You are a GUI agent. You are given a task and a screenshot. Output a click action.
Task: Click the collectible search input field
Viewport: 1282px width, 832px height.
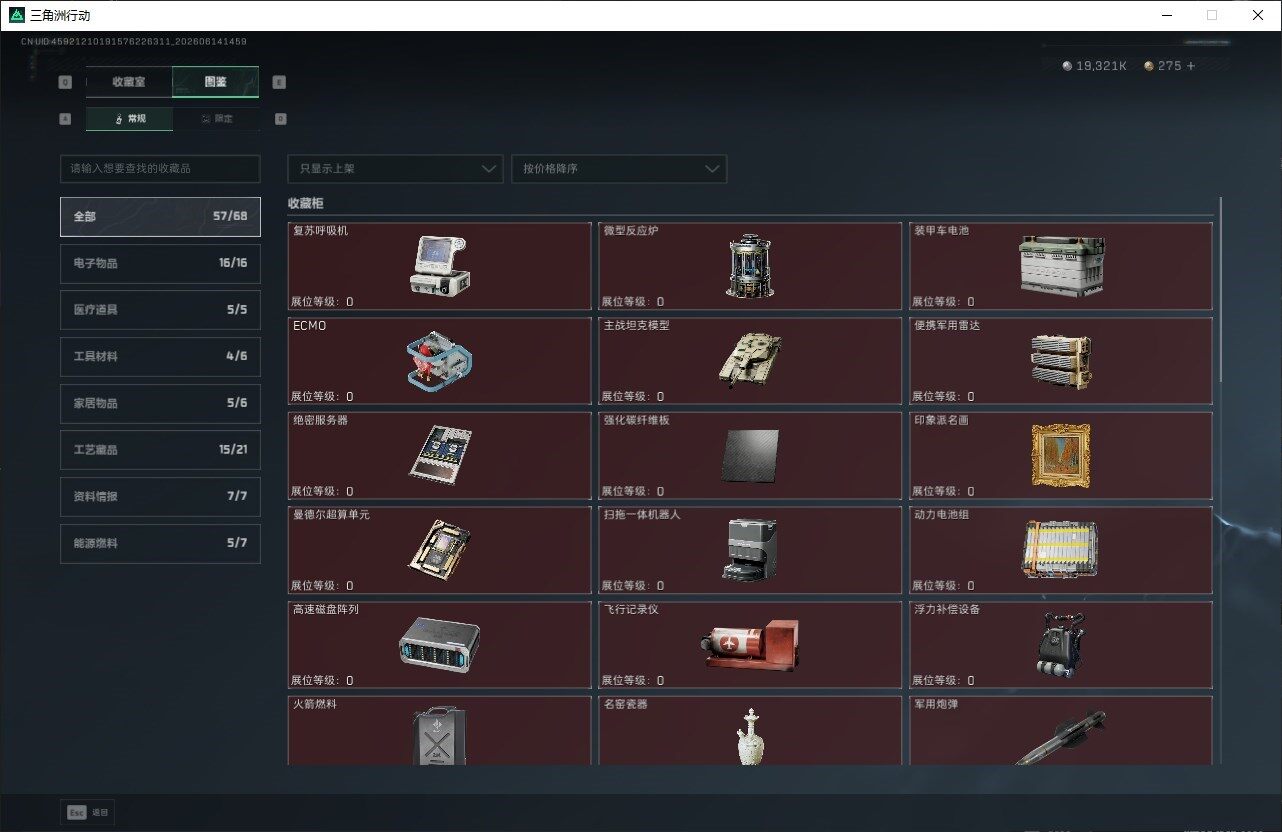(160, 169)
